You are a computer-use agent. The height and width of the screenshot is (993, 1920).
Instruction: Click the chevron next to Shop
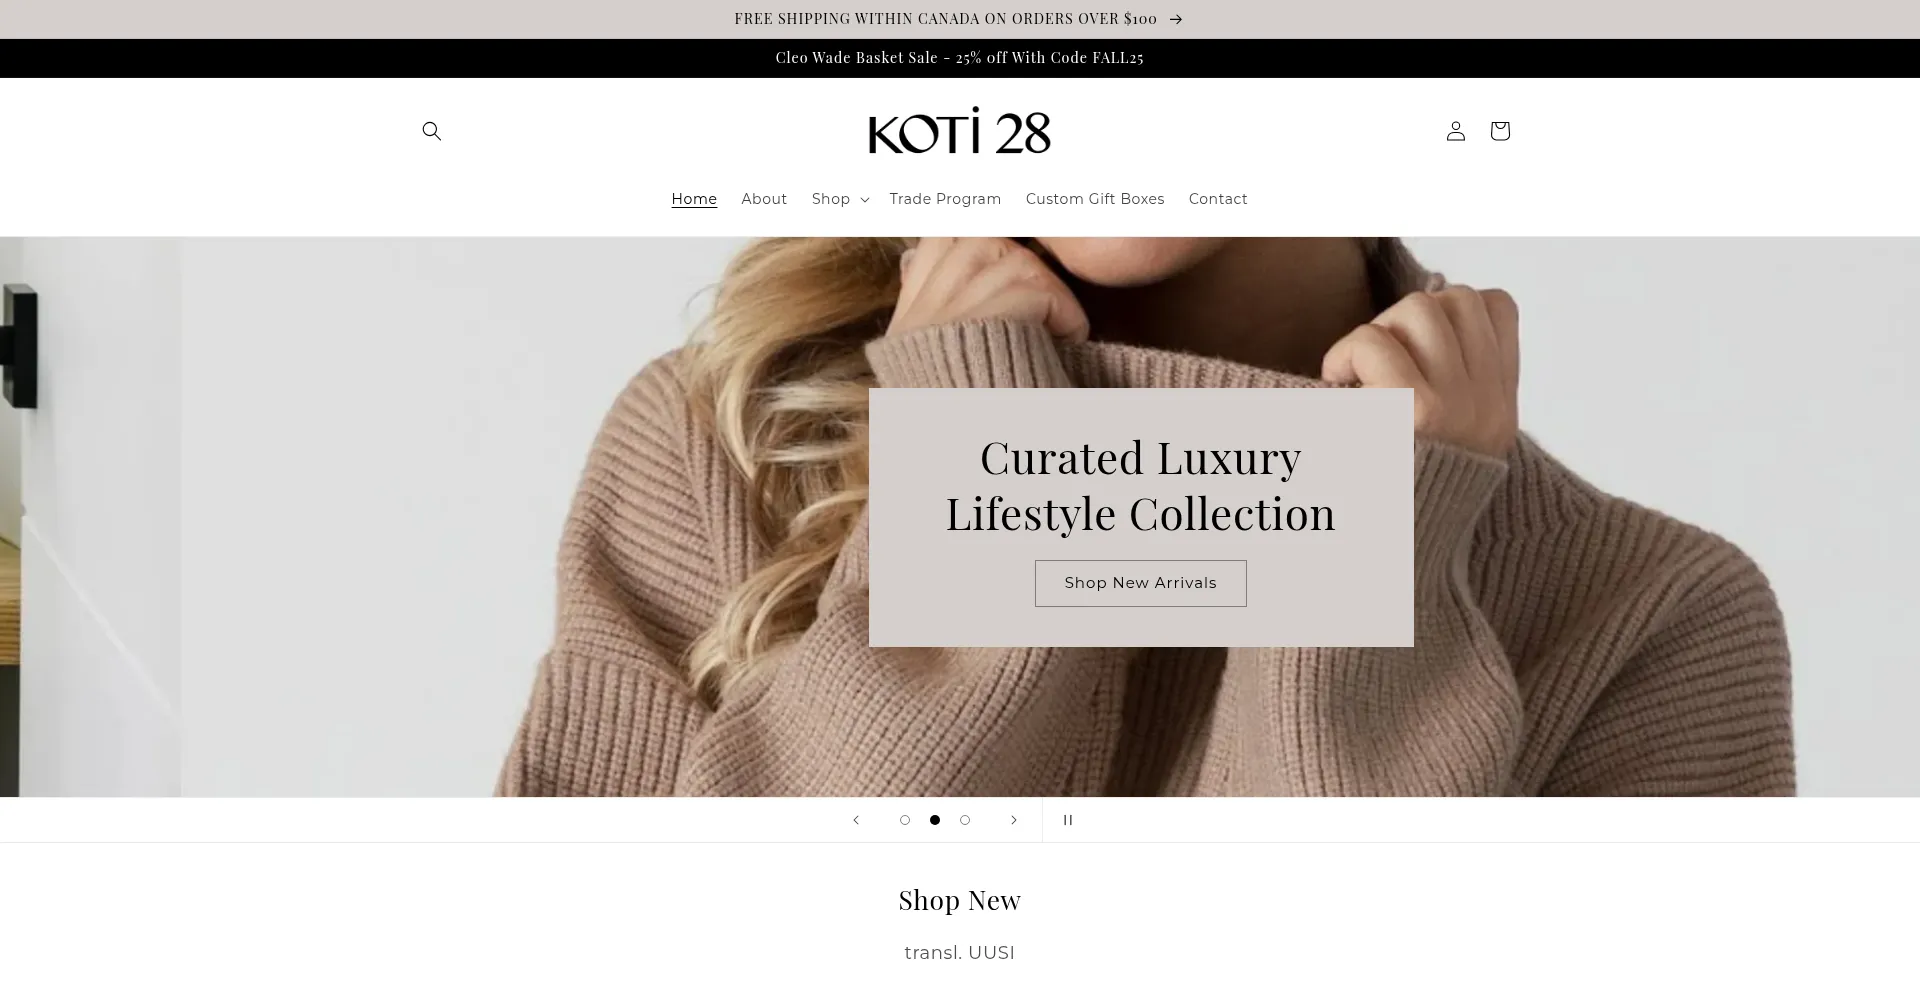coord(865,200)
